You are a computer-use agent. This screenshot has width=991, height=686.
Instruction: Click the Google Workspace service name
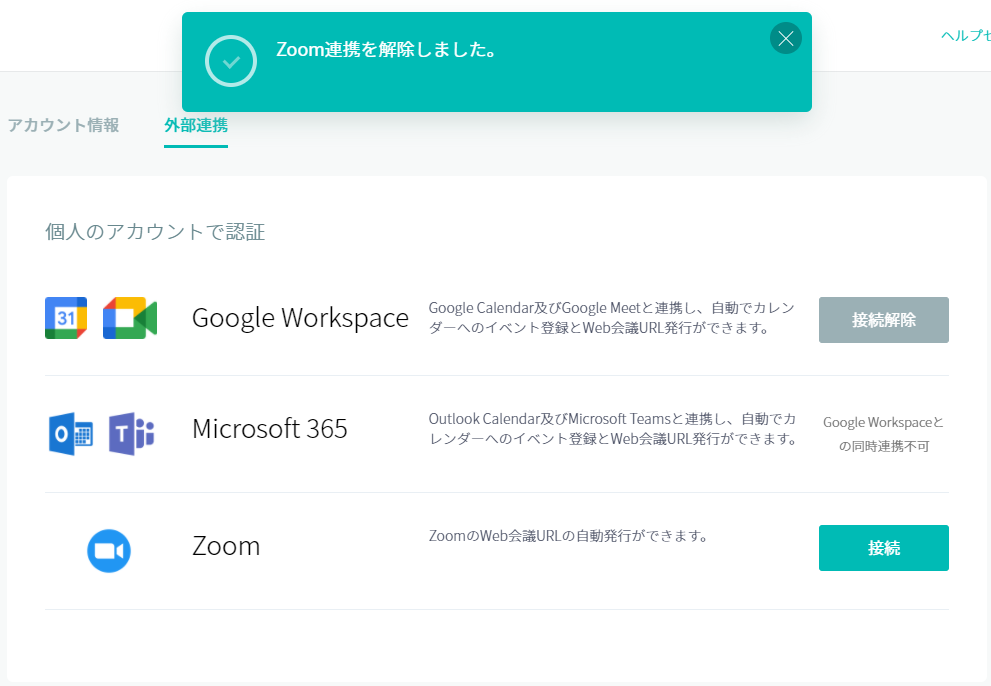coord(300,318)
